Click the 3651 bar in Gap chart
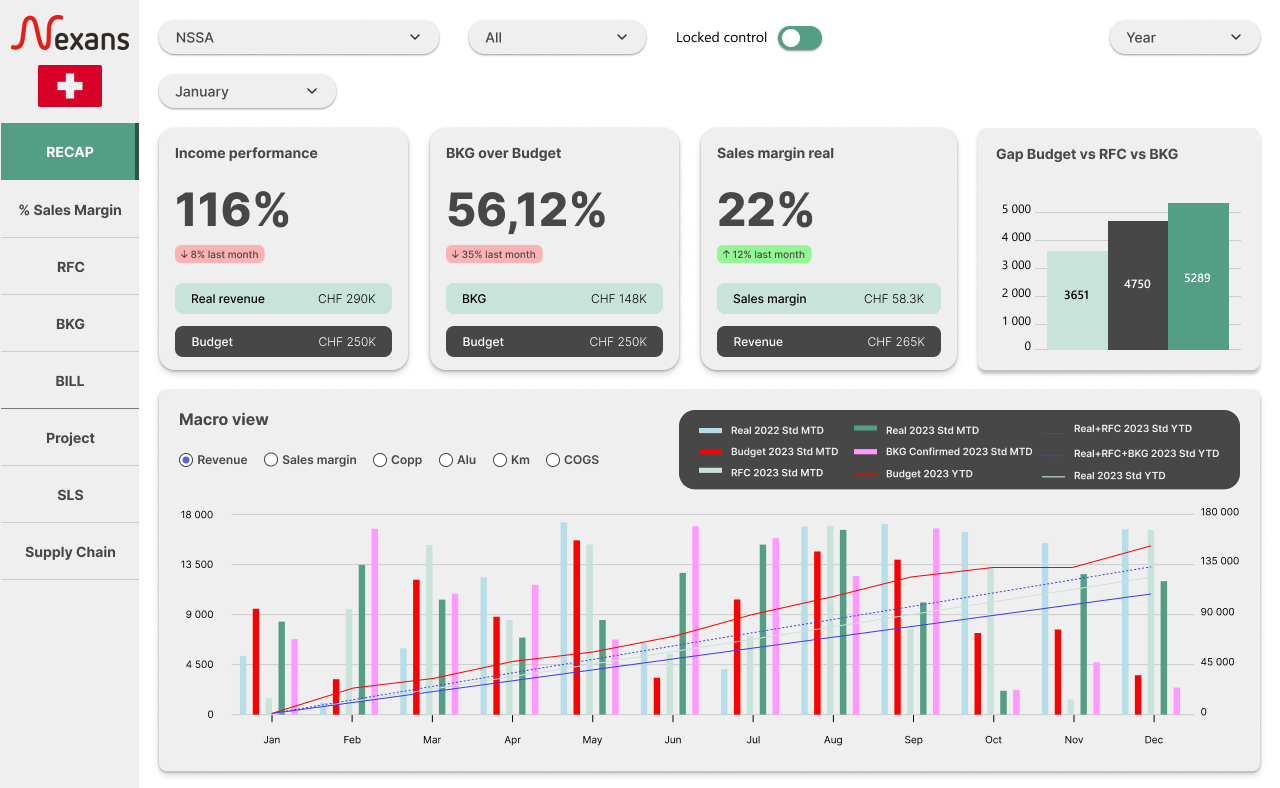Viewport: 1280px width, 788px height. pos(1076,300)
